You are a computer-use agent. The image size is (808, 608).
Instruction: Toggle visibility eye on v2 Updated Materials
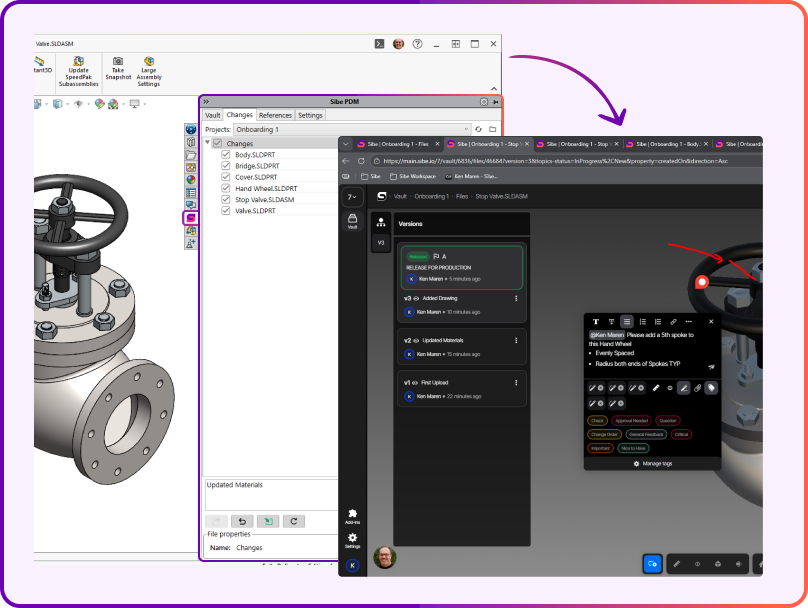pyautogui.click(x=416, y=341)
